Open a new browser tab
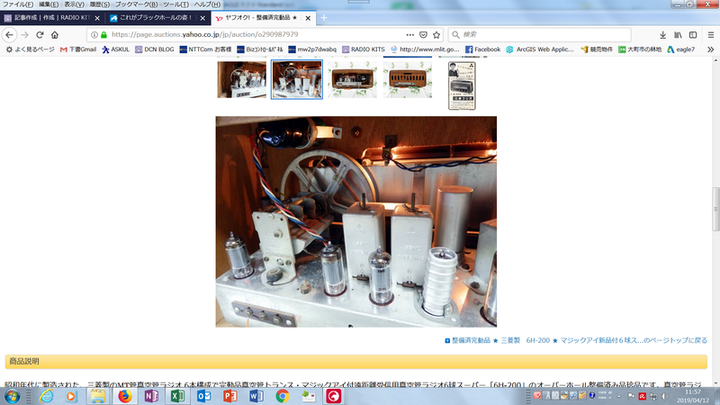 click(324, 17)
